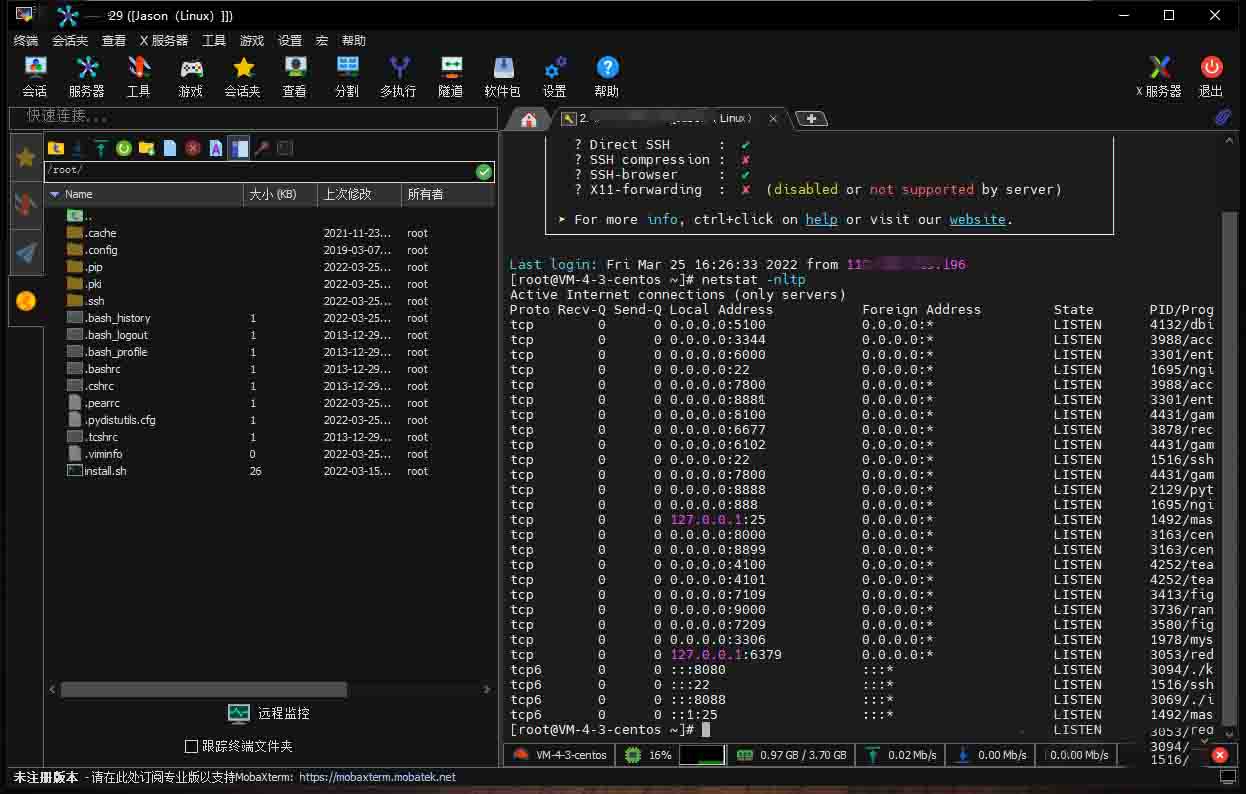
Task: Enable the follow terminal folder checkbox
Action: pos(192,746)
